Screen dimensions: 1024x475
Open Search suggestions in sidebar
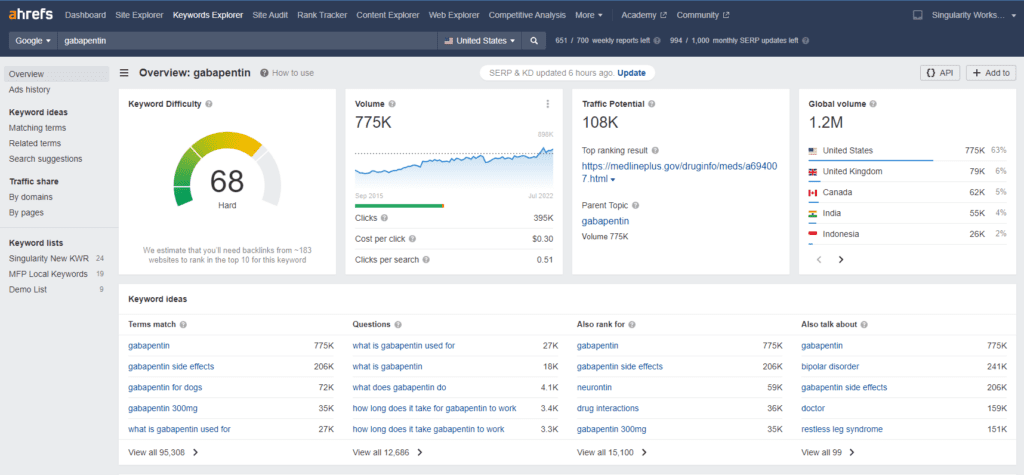[46, 159]
